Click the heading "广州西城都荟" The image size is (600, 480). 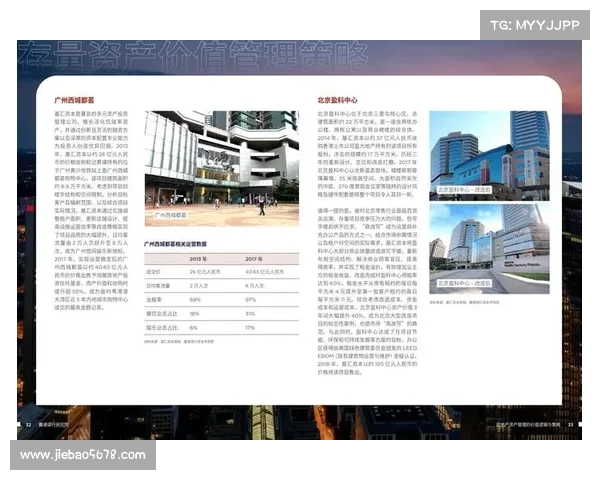(74, 100)
